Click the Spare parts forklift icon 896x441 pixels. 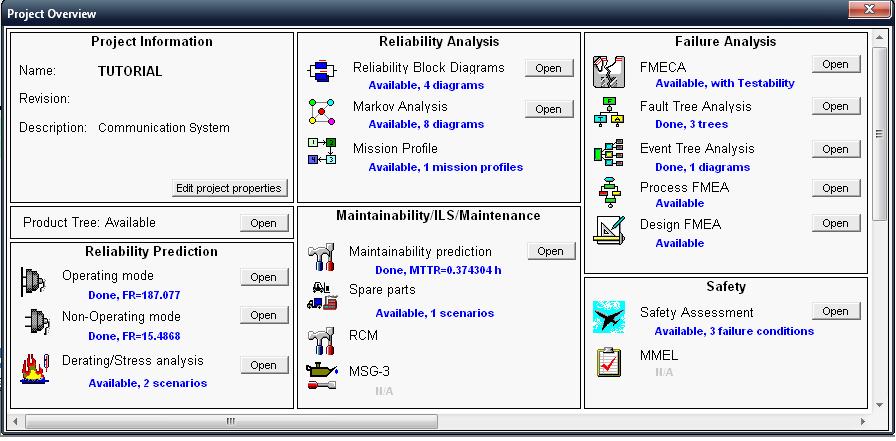pyautogui.click(x=322, y=296)
